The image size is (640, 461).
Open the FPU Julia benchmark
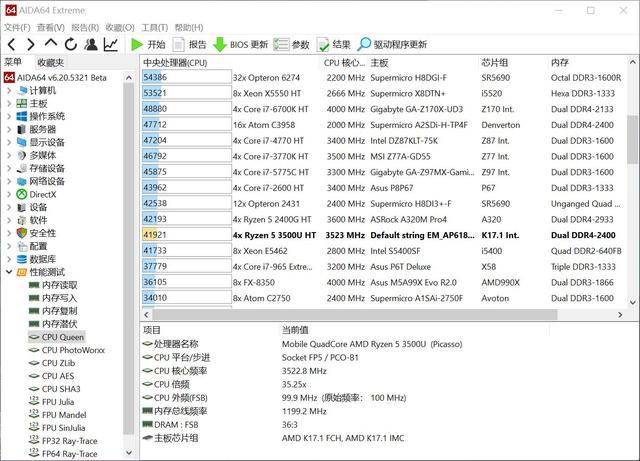point(52,402)
